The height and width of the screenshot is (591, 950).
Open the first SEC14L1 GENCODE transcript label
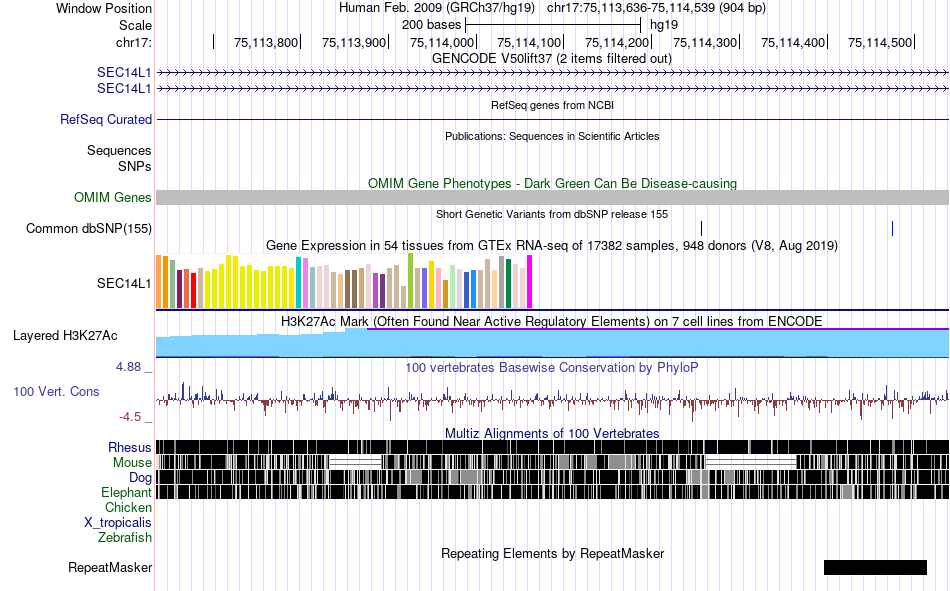pyautogui.click(x=124, y=72)
